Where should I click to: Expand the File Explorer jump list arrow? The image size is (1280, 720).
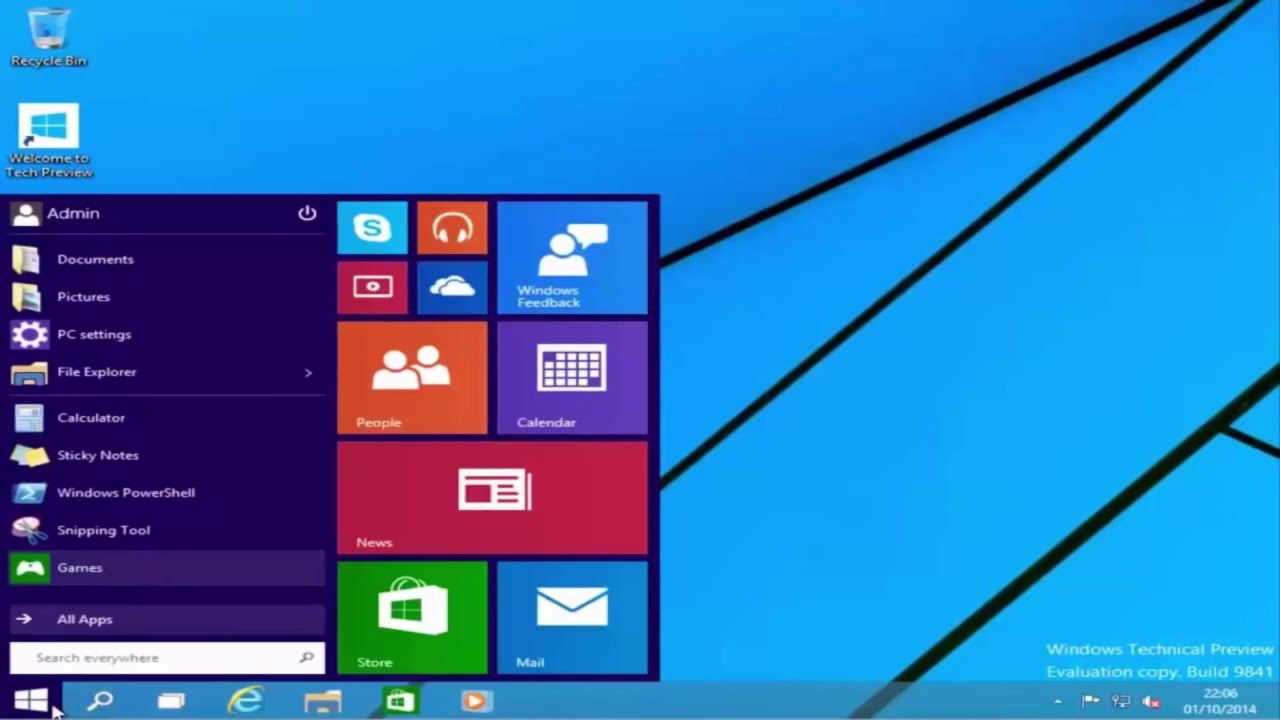click(x=308, y=373)
